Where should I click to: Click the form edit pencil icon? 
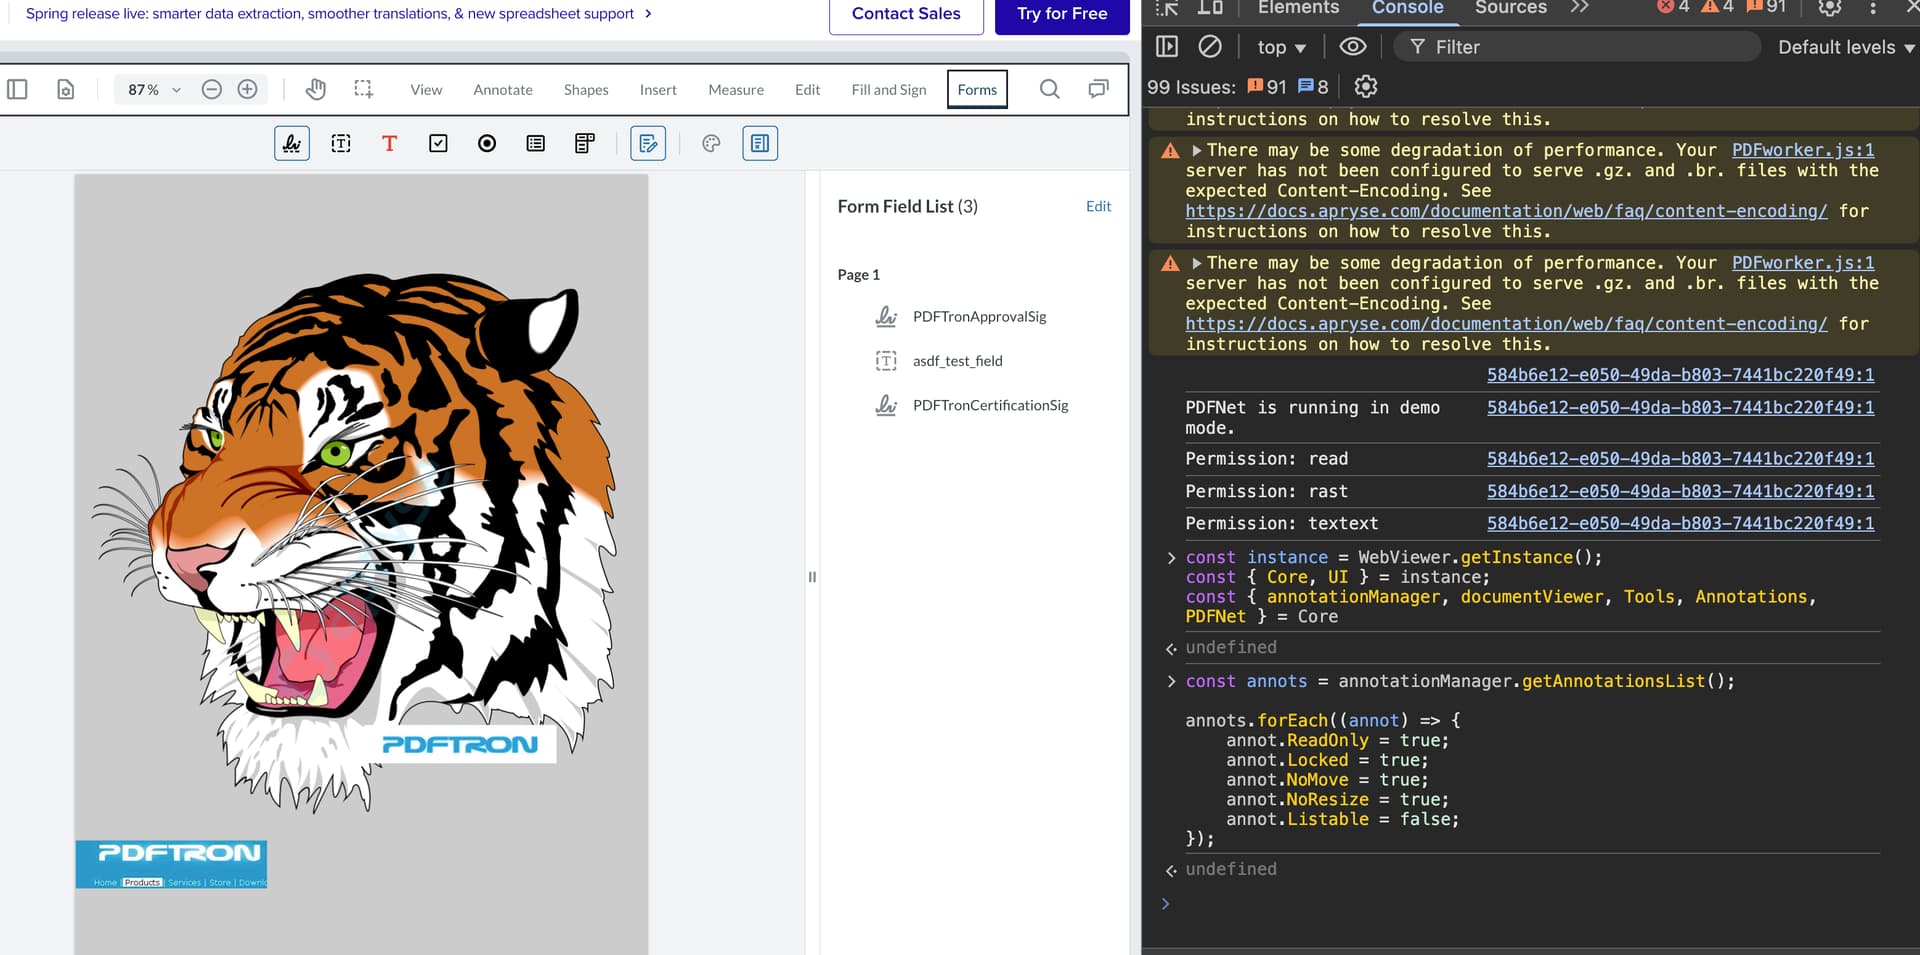(648, 143)
